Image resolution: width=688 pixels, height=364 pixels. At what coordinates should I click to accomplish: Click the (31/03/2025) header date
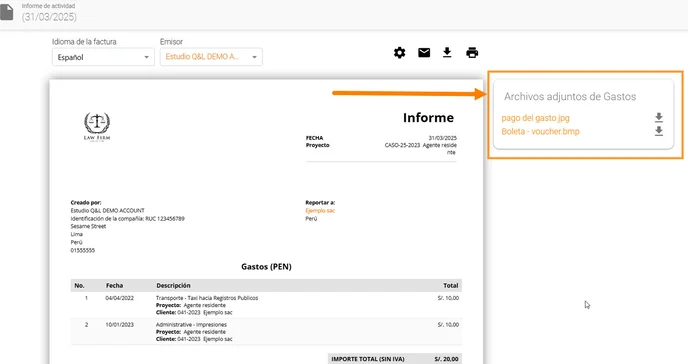(49, 17)
